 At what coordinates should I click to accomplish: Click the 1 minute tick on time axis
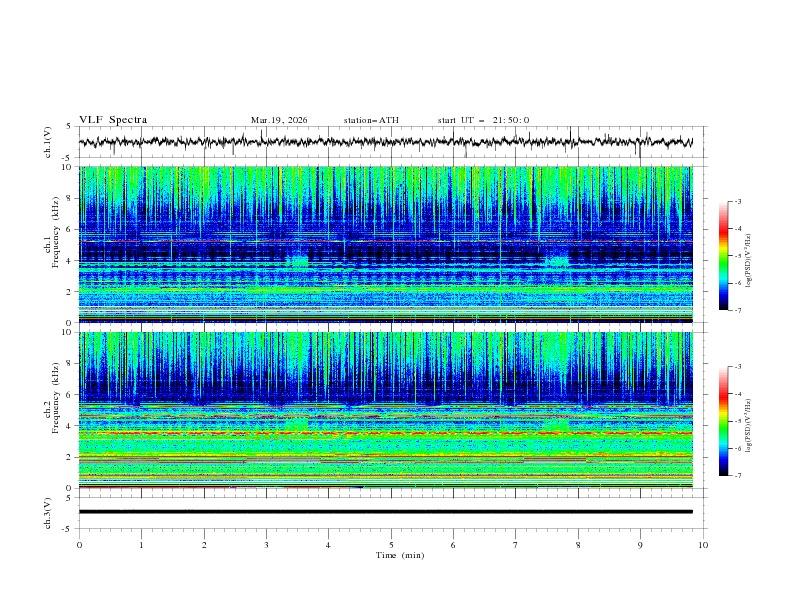point(141,545)
